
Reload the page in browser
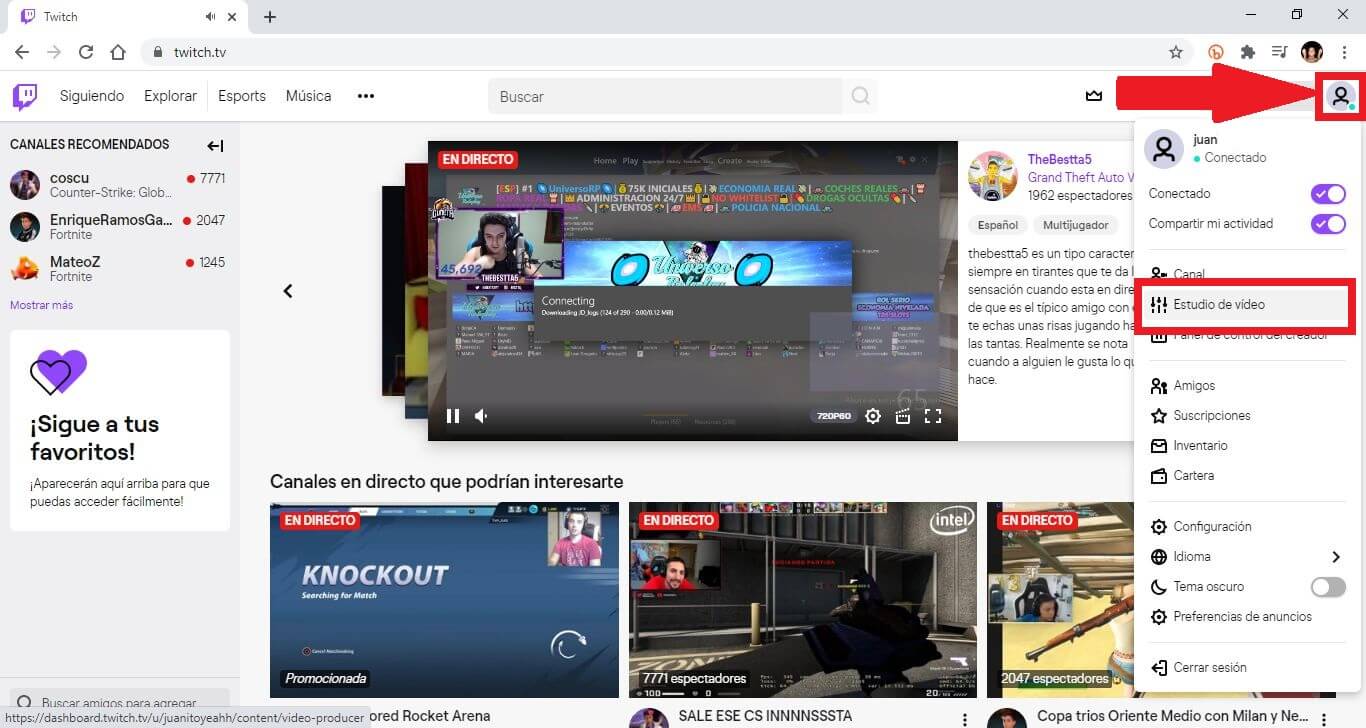(86, 52)
